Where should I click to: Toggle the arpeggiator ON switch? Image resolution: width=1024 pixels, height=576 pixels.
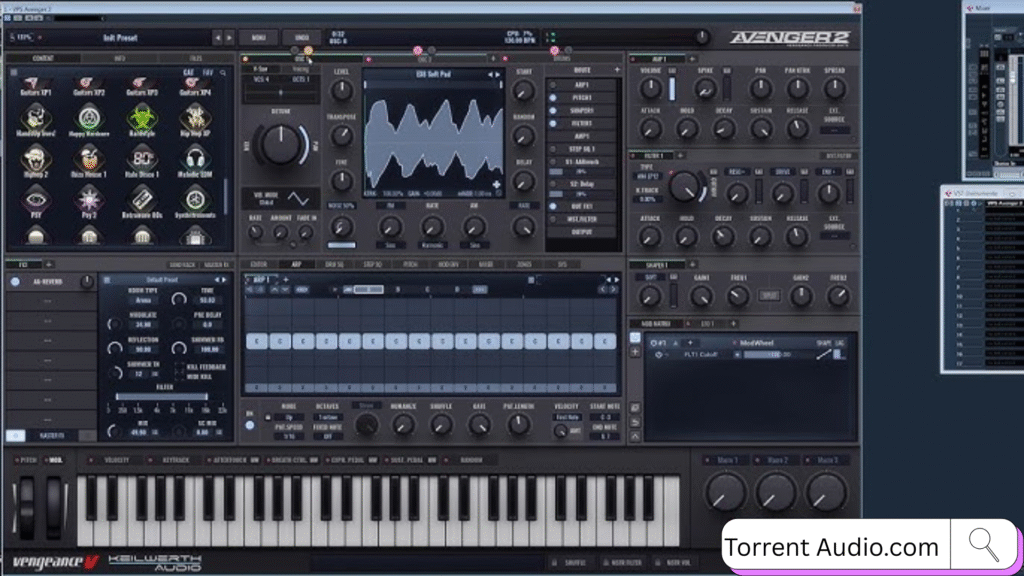[x=249, y=425]
